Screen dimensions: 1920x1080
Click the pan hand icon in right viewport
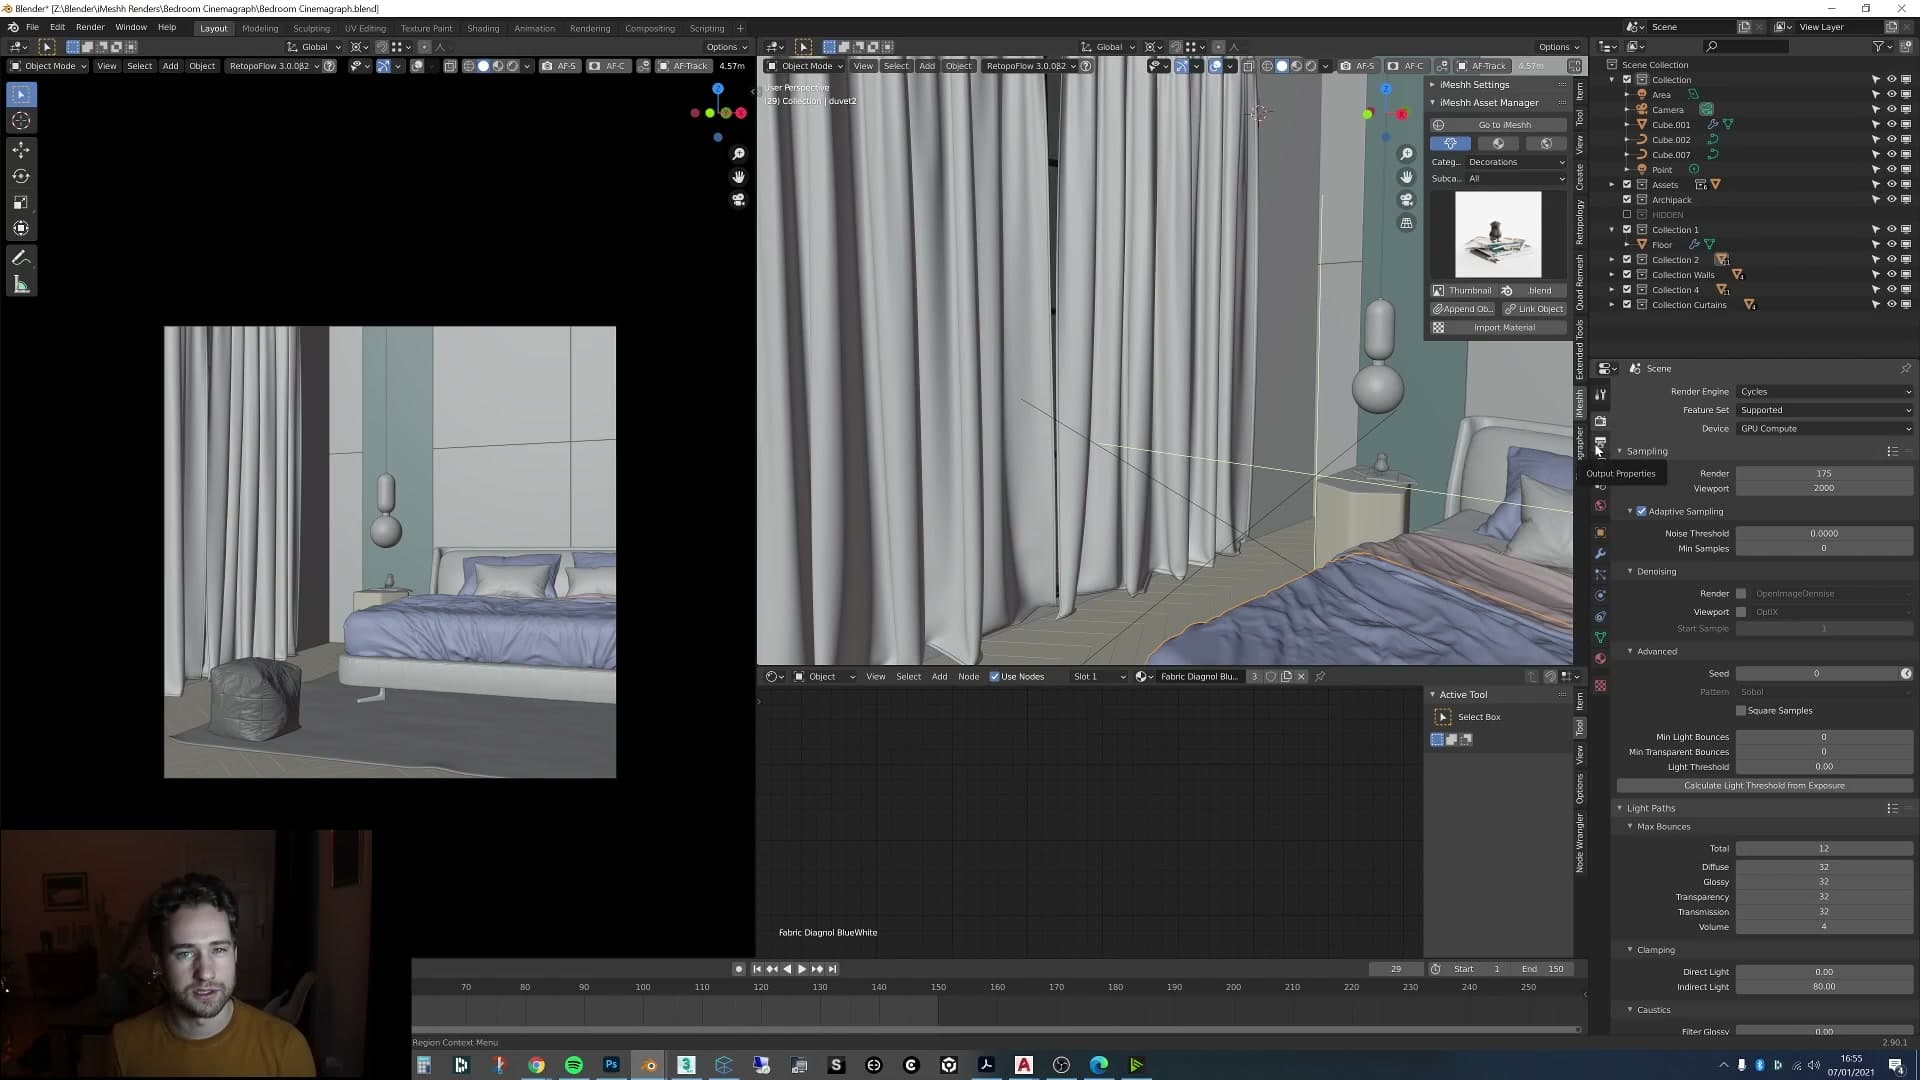1406,177
